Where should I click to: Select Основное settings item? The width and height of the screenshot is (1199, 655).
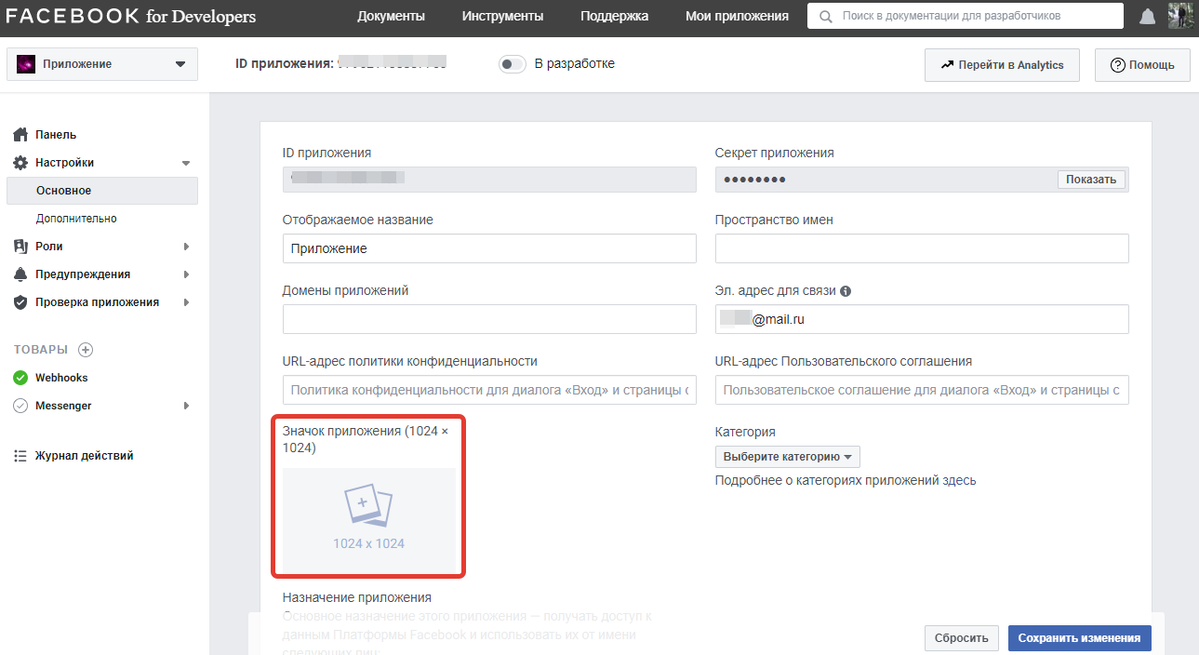(102, 190)
